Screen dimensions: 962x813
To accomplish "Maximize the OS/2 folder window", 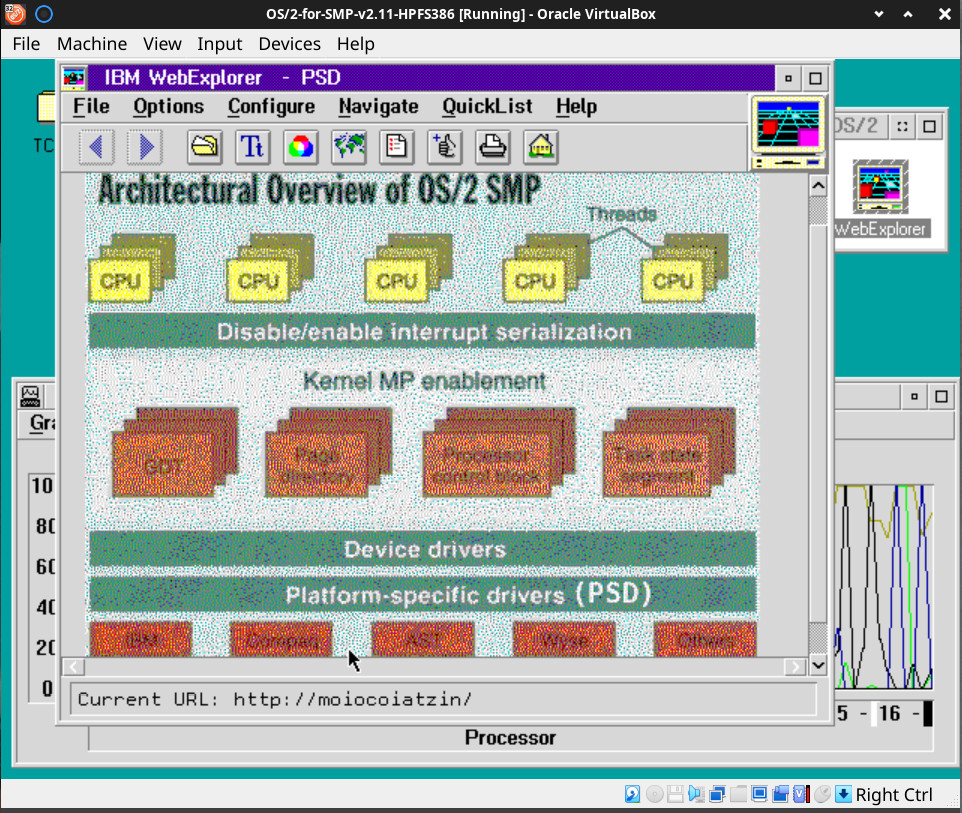I will (x=929, y=127).
